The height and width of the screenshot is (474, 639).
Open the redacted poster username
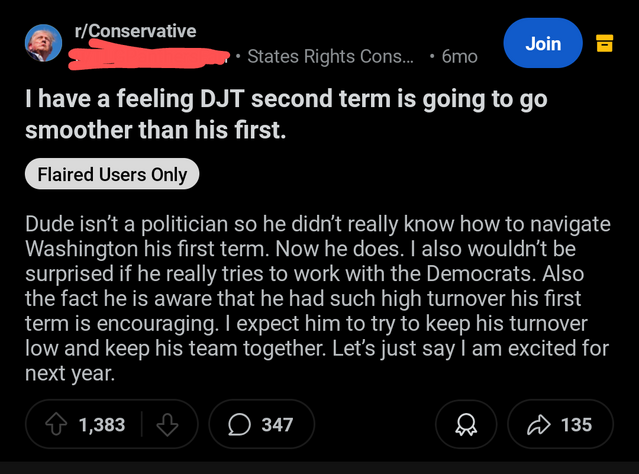[x=150, y=55]
